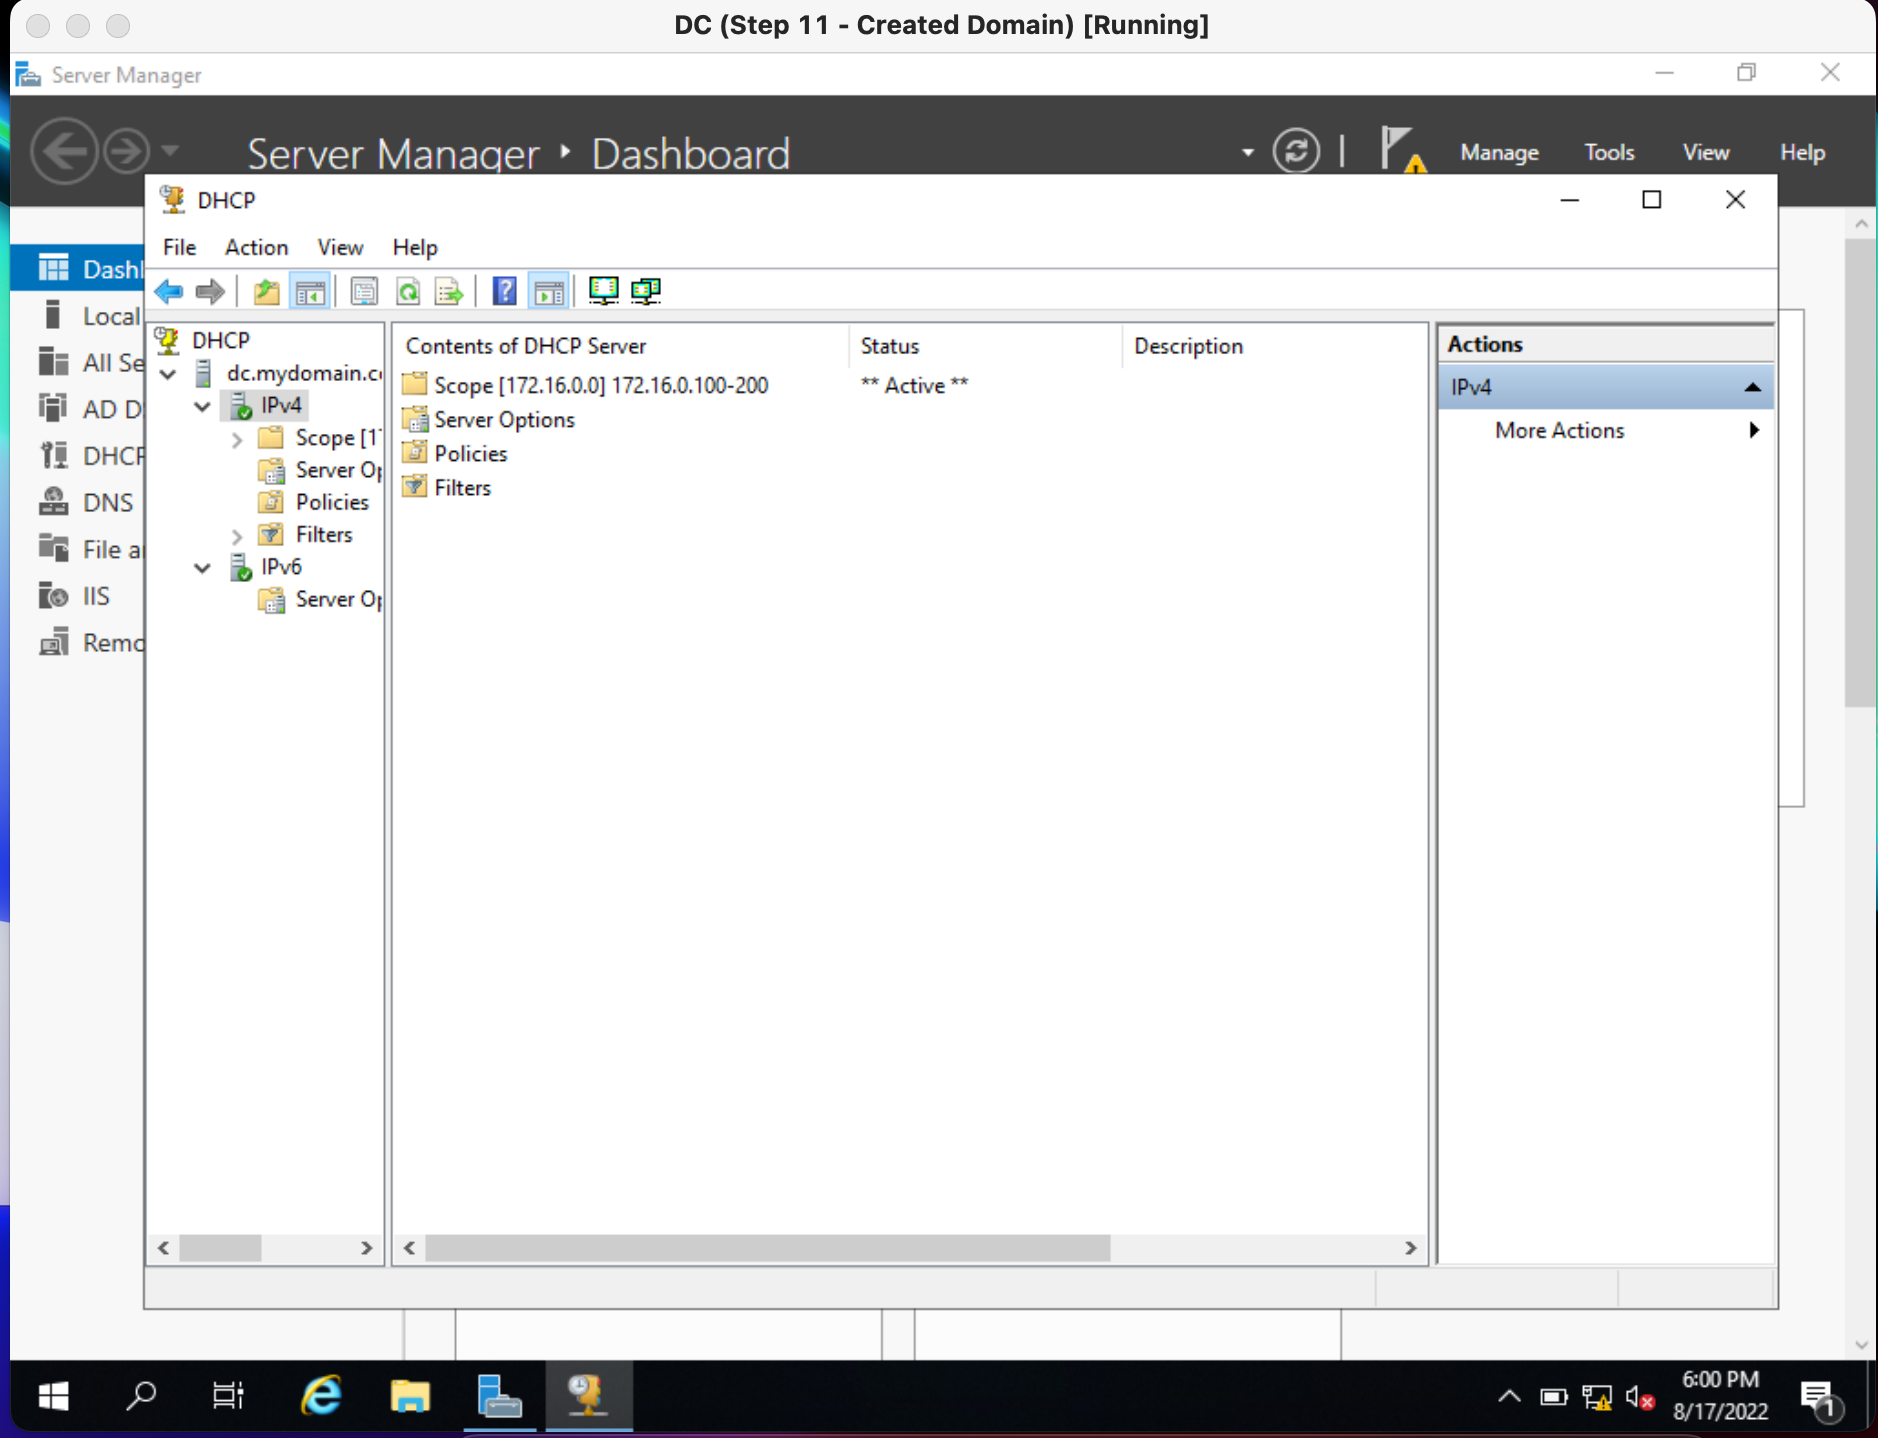This screenshot has width=1878, height=1438.
Task: Select Local Server in Server Manager sidebar
Action: tap(78, 316)
